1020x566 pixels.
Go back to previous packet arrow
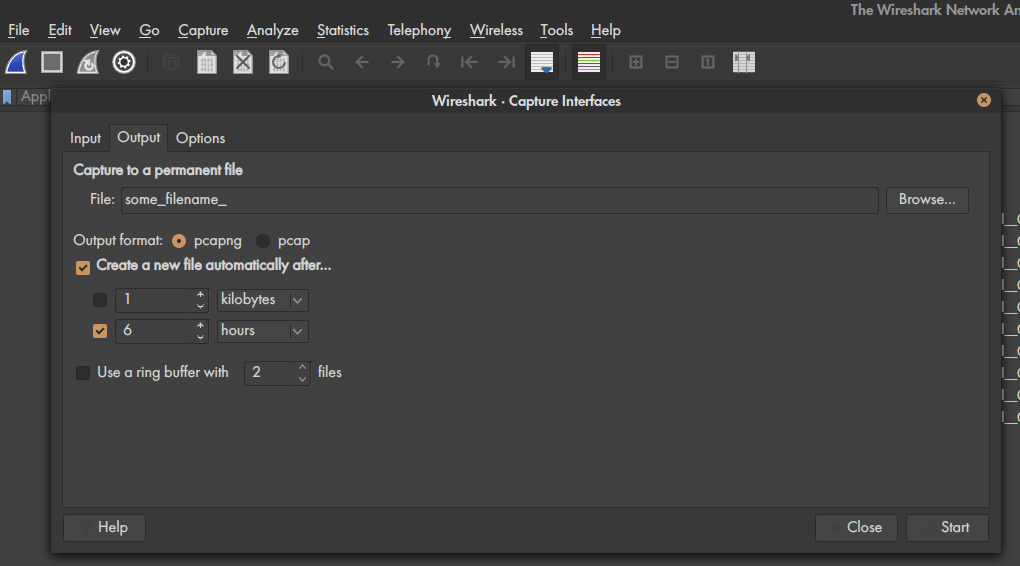pyautogui.click(x=362, y=62)
